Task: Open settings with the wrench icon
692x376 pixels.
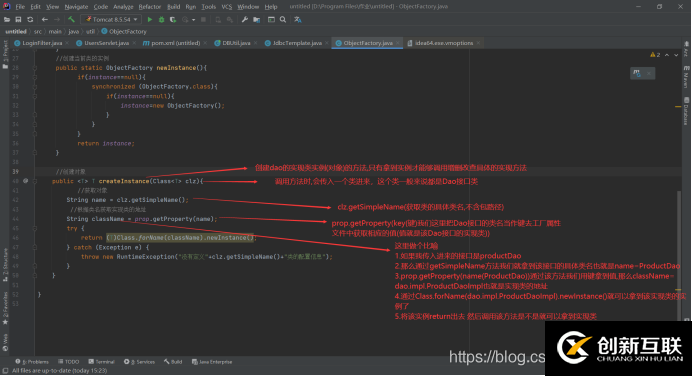Action: pyautogui.click(x=244, y=19)
